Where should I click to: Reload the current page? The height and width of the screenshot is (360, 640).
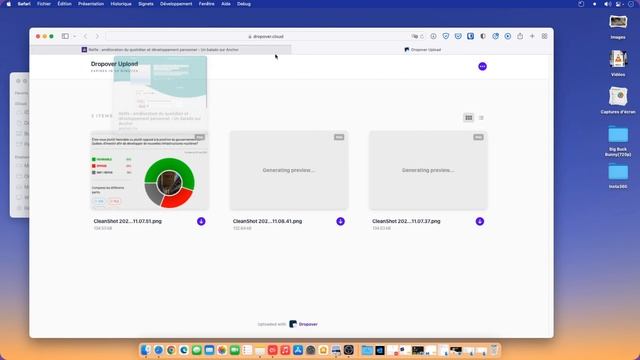(x=422, y=36)
